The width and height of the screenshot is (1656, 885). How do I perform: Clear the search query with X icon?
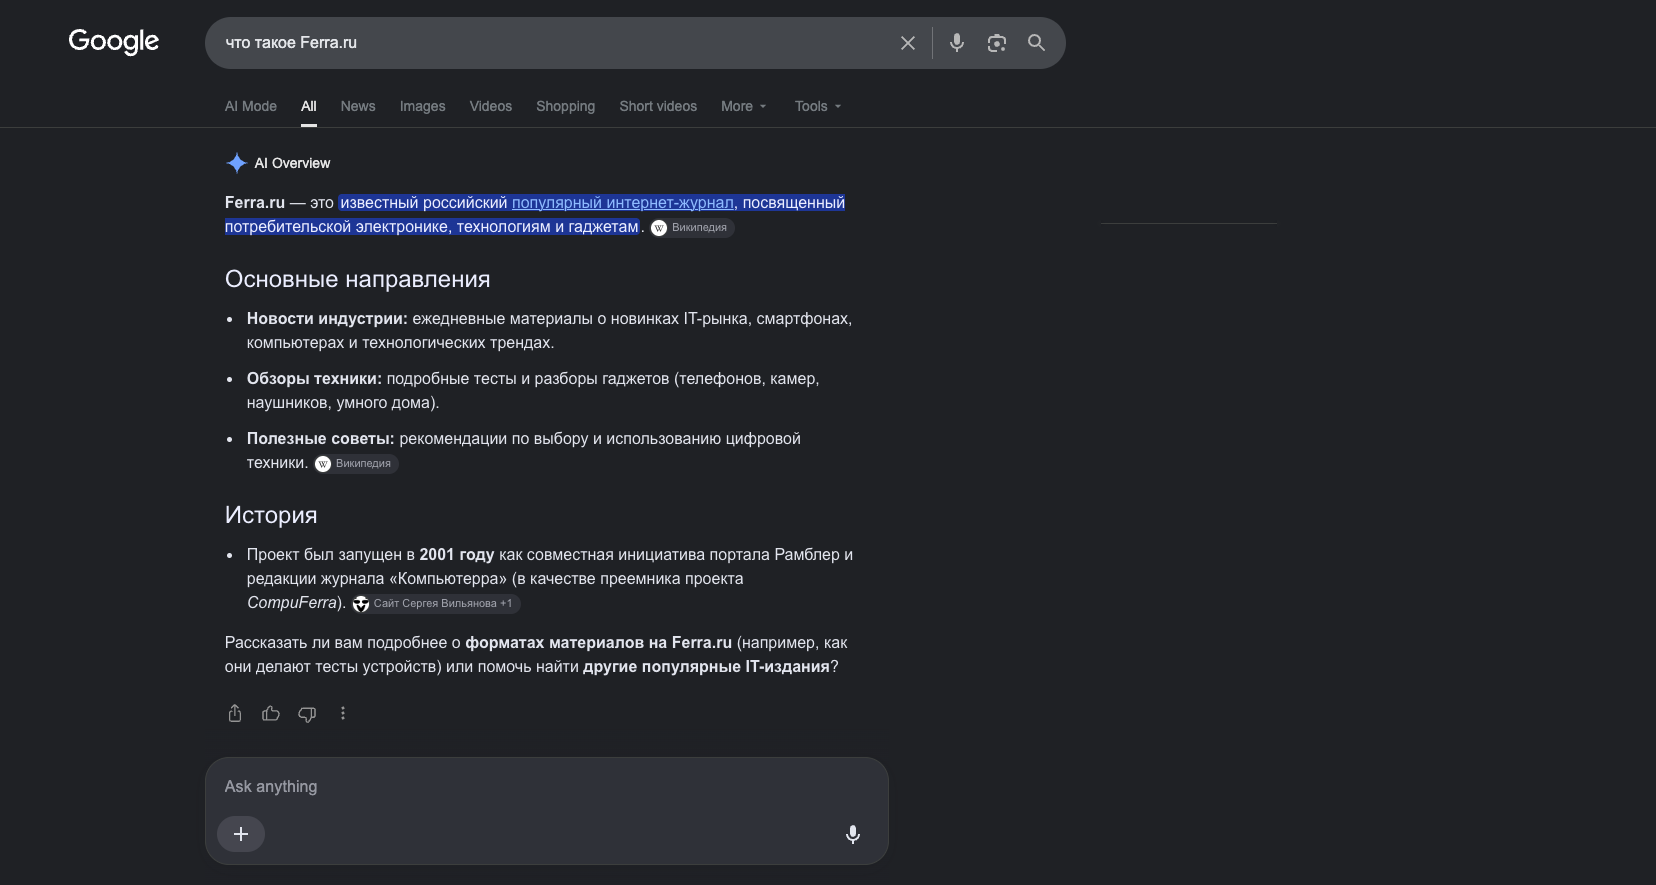907,43
